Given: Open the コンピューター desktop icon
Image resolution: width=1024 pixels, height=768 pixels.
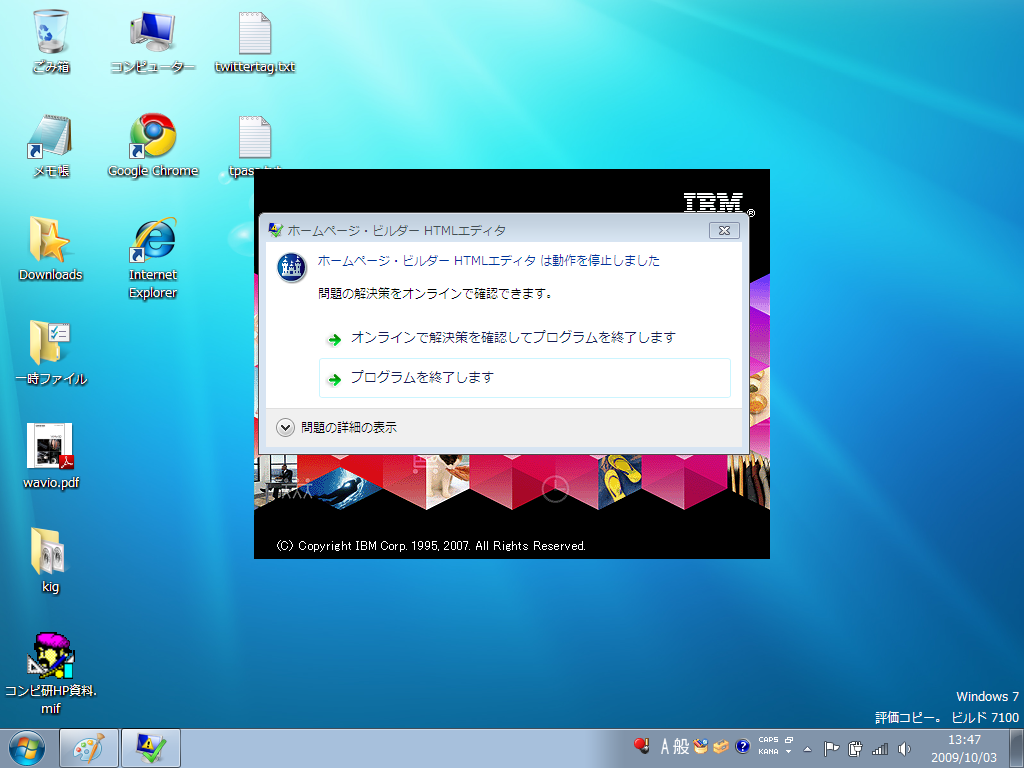Looking at the screenshot, I should pos(152,40).
